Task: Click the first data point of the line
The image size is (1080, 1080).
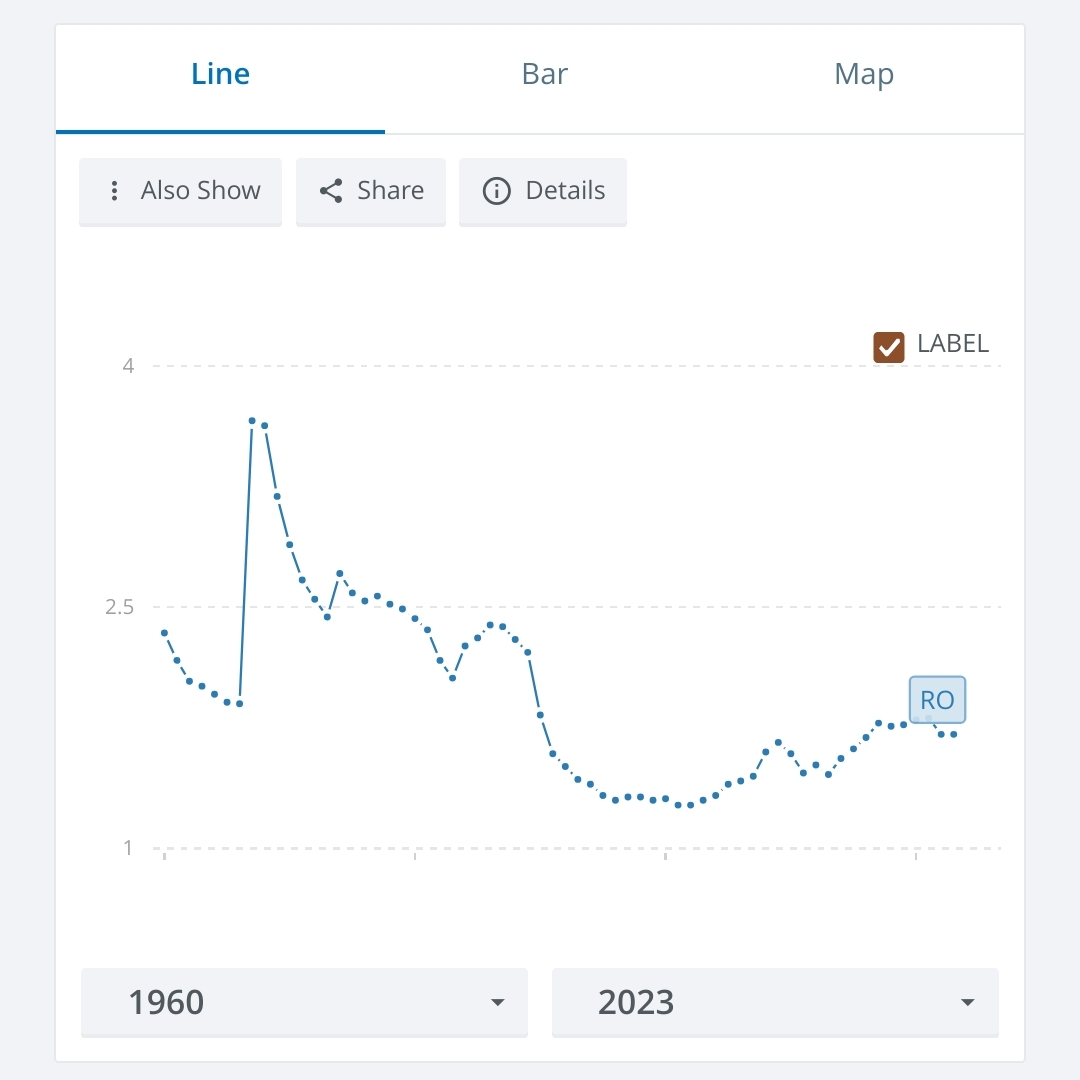Action: (164, 633)
